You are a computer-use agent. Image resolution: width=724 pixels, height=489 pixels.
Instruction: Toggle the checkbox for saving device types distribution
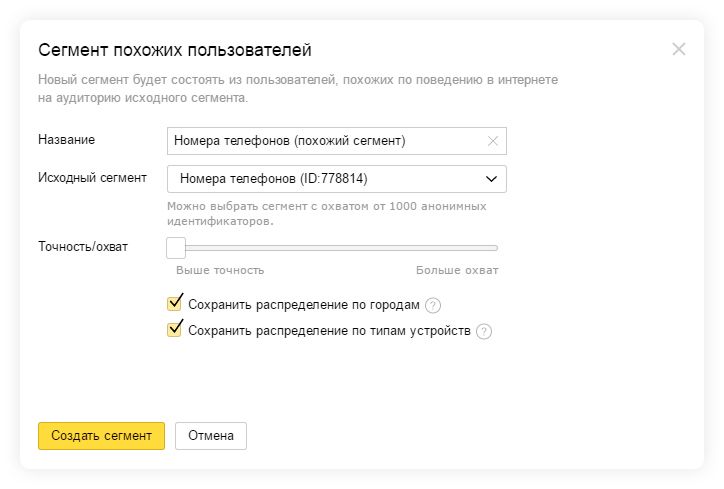(x=175, y=330)
